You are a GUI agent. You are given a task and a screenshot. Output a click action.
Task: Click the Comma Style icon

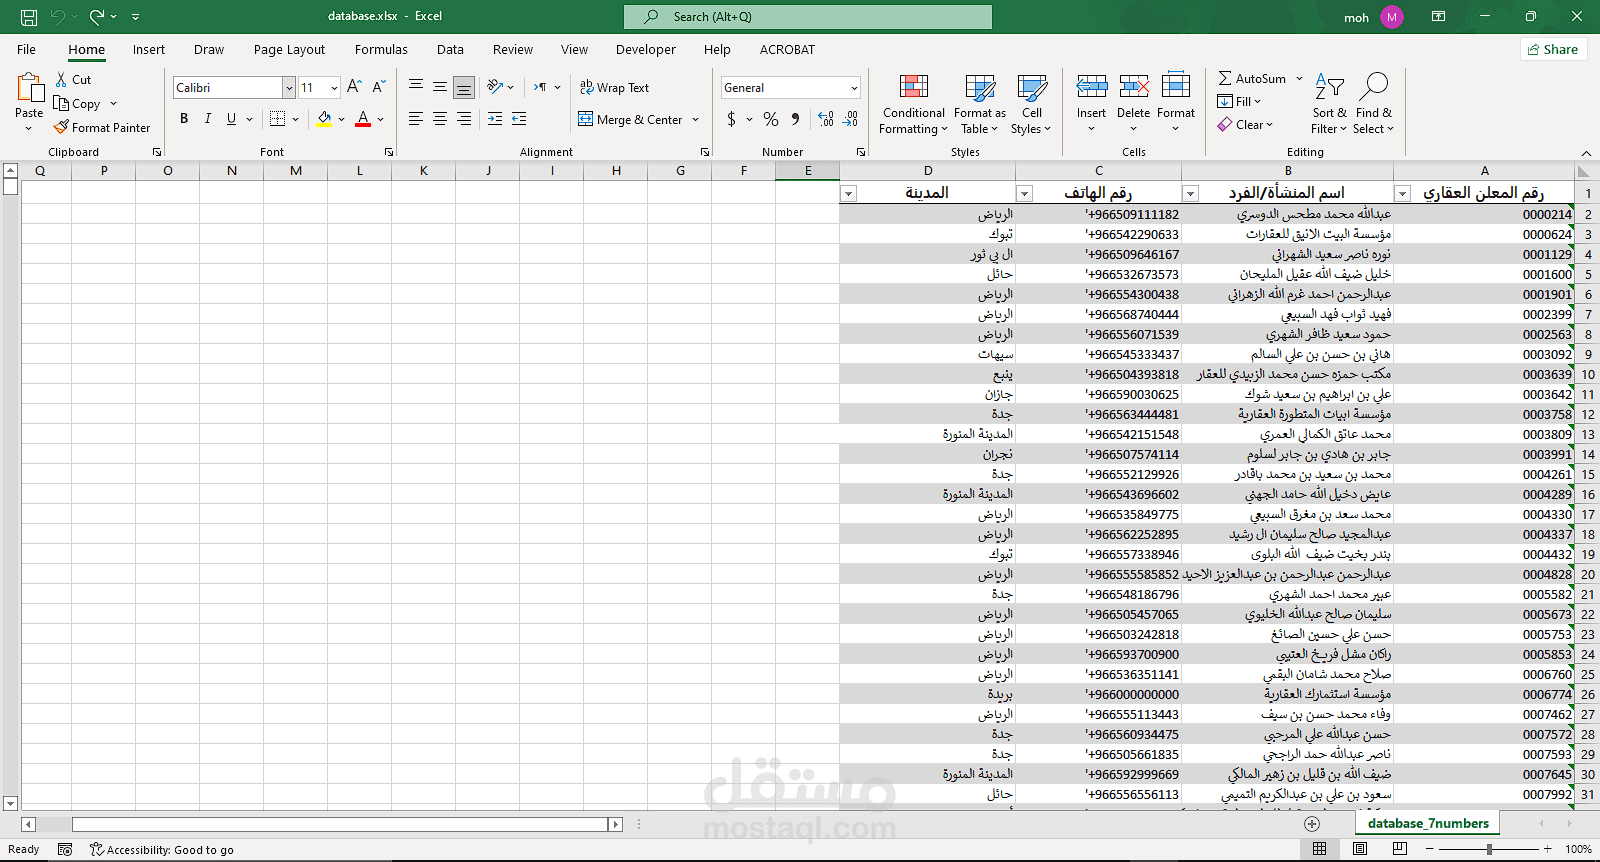tap(795, 119)
